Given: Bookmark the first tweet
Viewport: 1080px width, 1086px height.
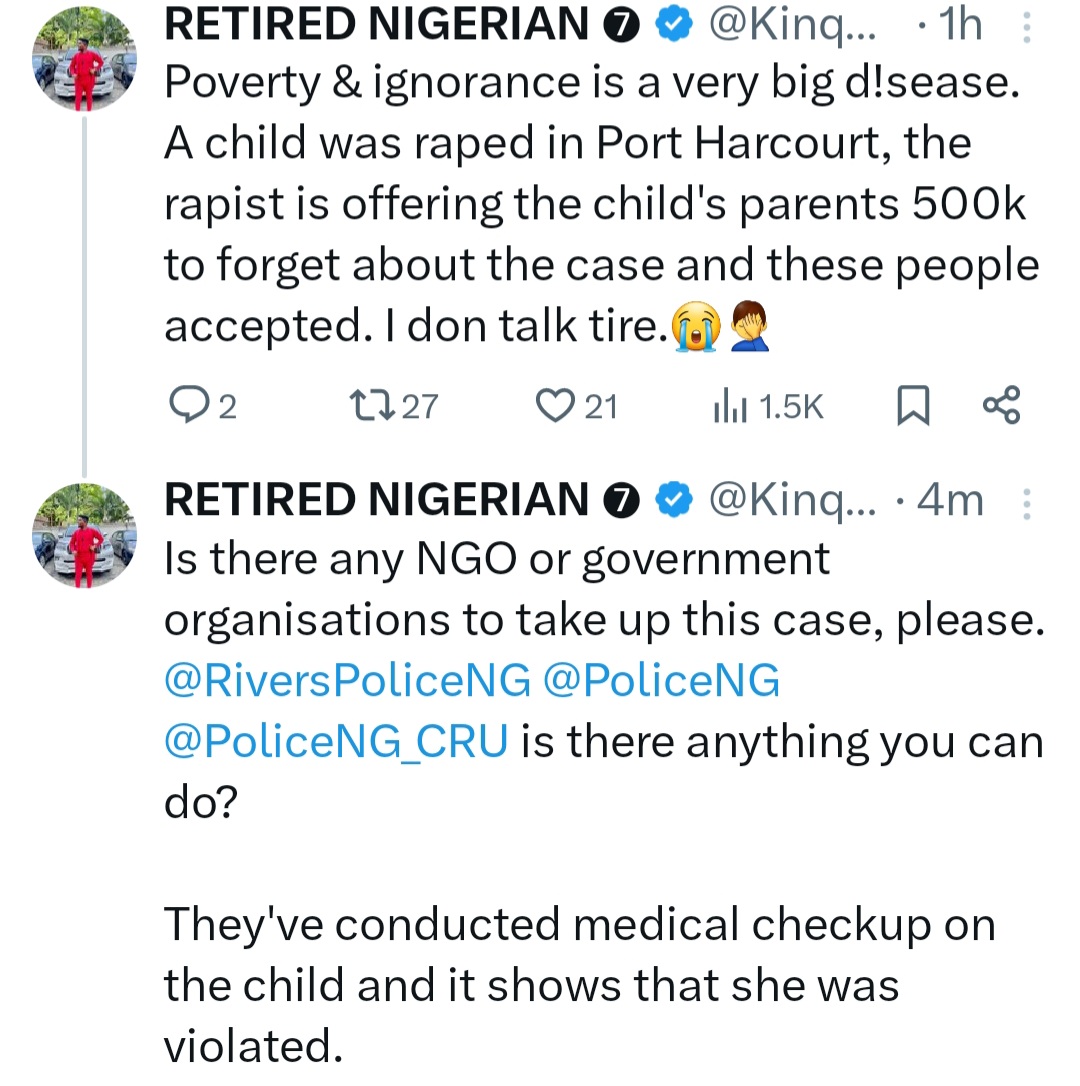Looking at the screenshot, I should coord(911,406).
